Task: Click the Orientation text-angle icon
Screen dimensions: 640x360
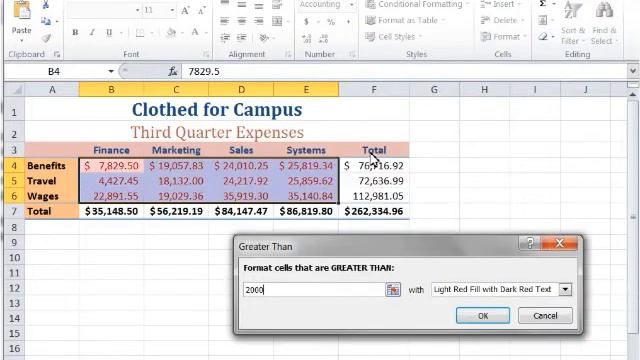Action: coord(264,38)
